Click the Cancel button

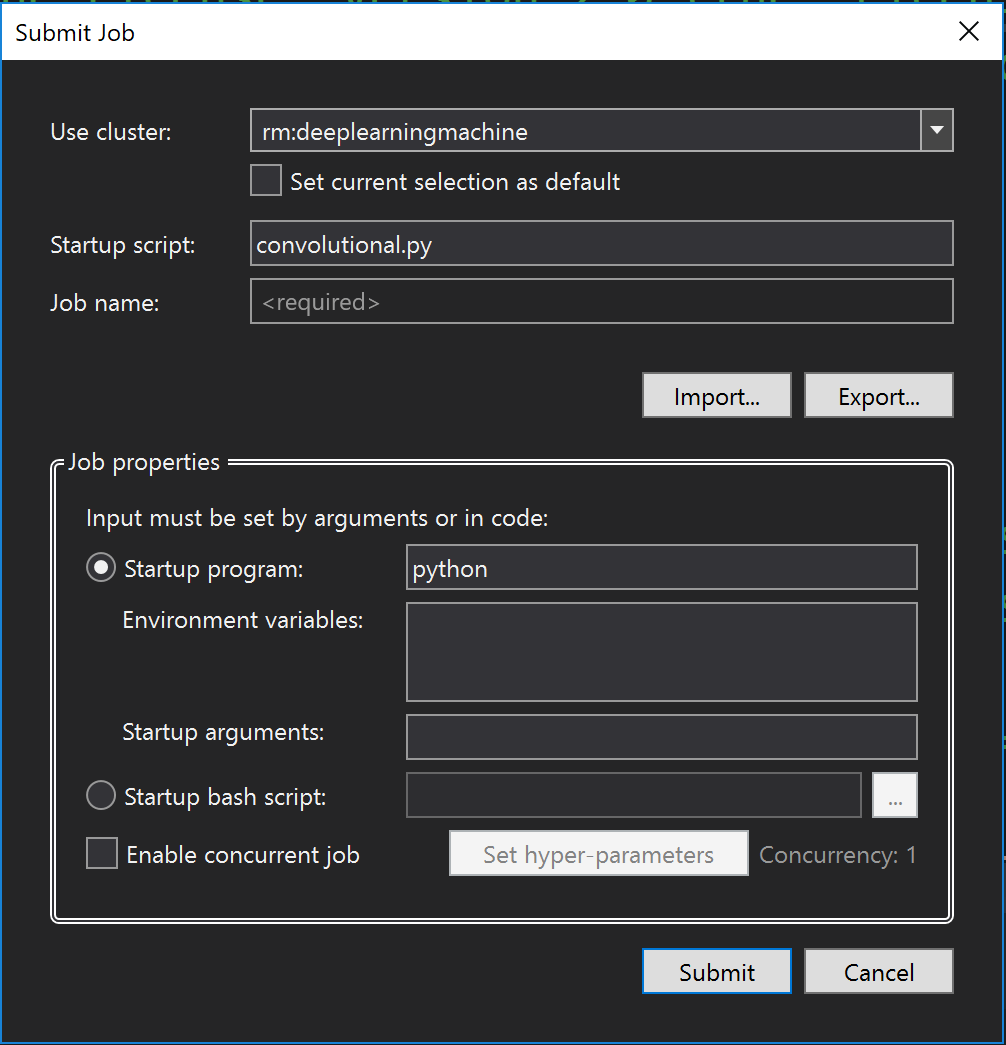878,970
